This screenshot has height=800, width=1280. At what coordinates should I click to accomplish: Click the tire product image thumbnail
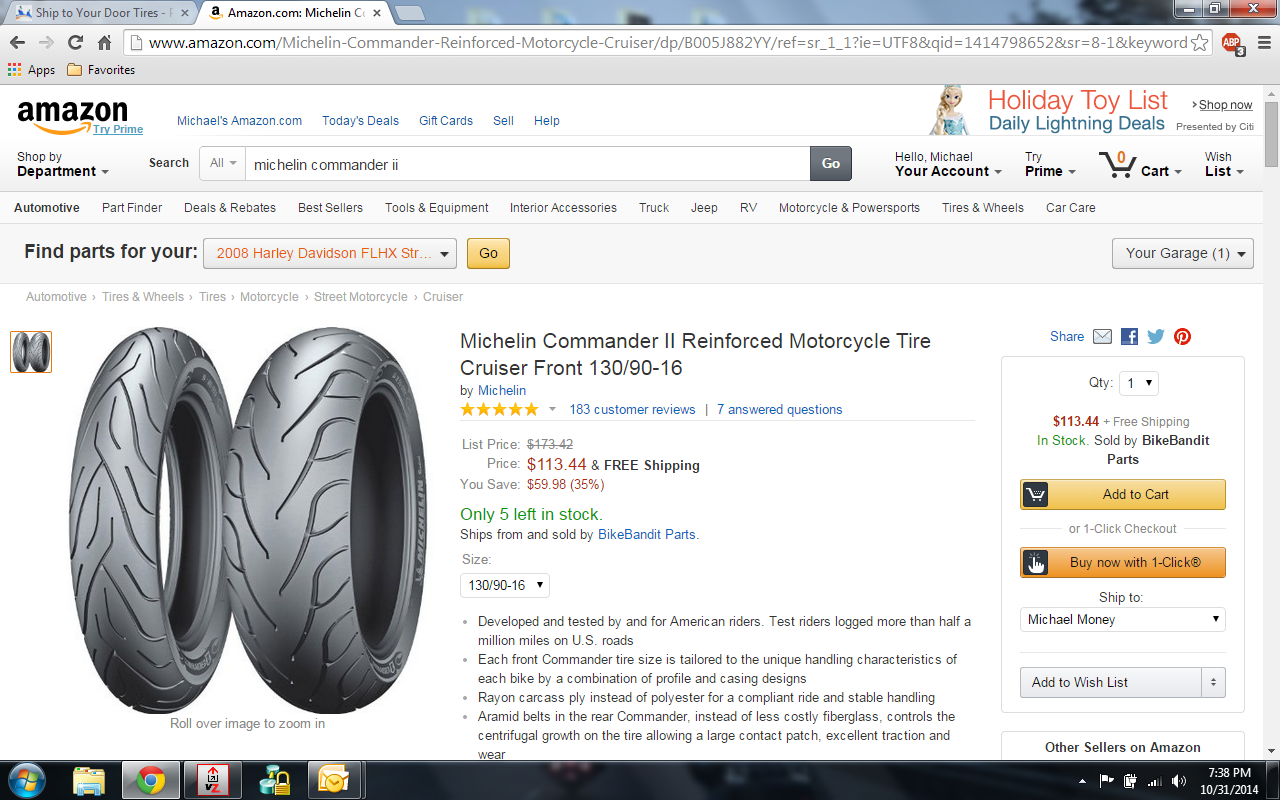point(31,352)
